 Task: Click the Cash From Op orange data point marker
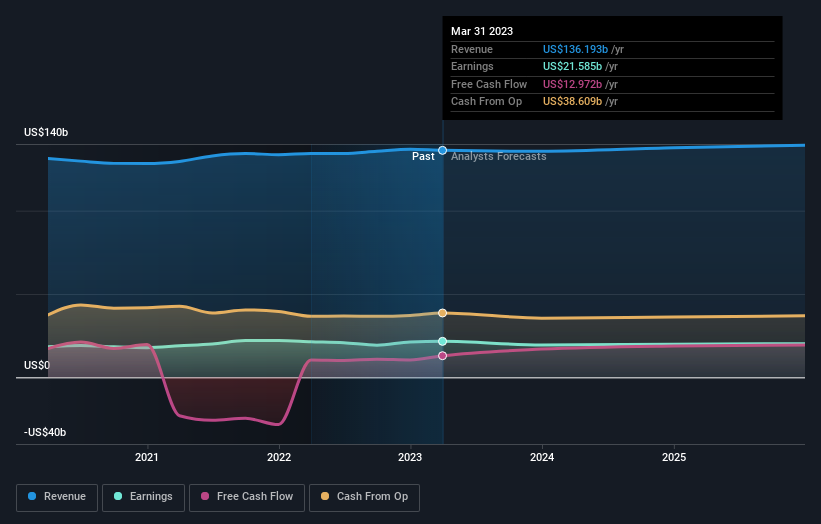[442, 313]
